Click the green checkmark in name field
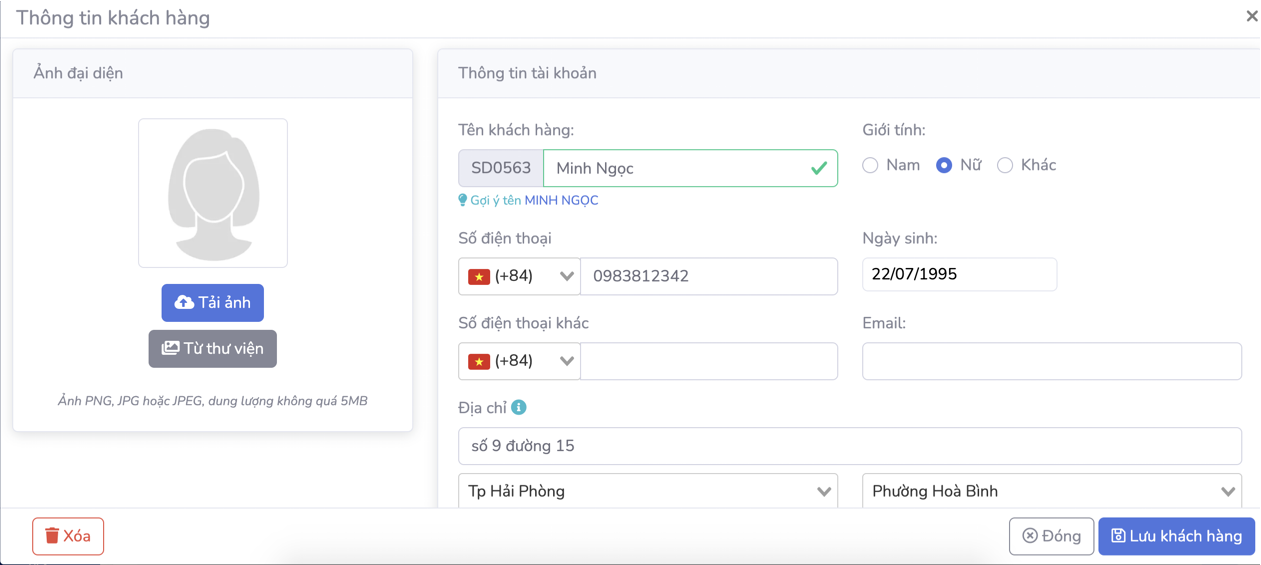Viewport: 1261px width, 565px height. click(x=819, y=168)
